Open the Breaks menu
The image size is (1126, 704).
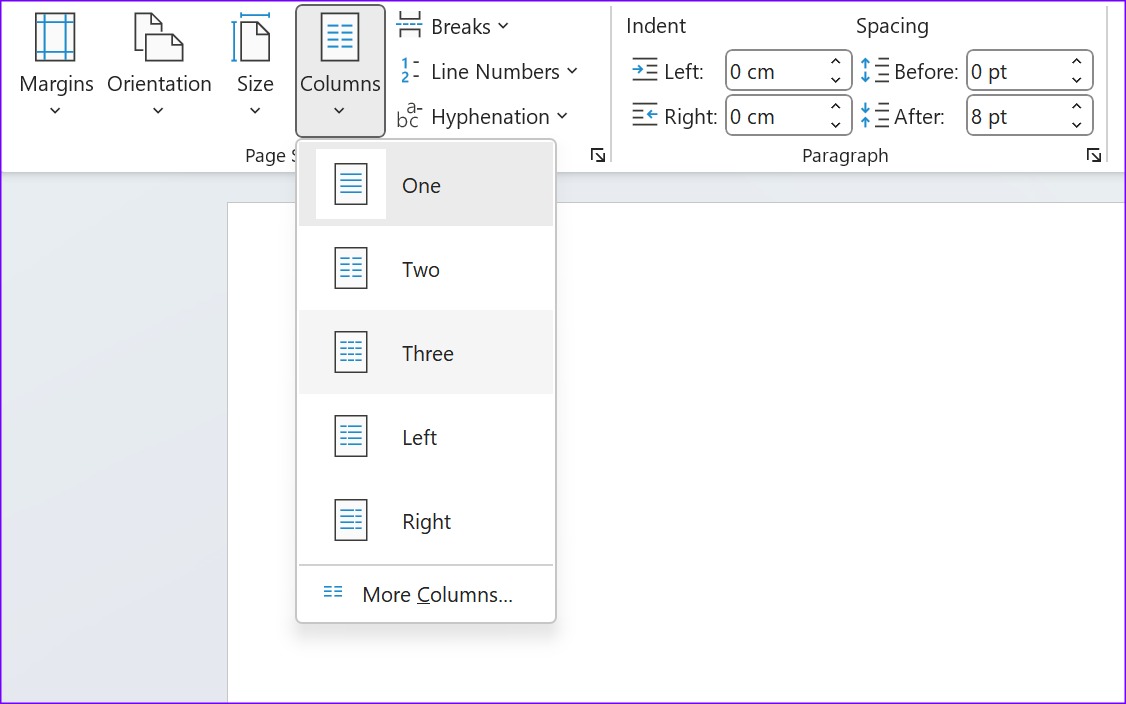coord(452,27)
